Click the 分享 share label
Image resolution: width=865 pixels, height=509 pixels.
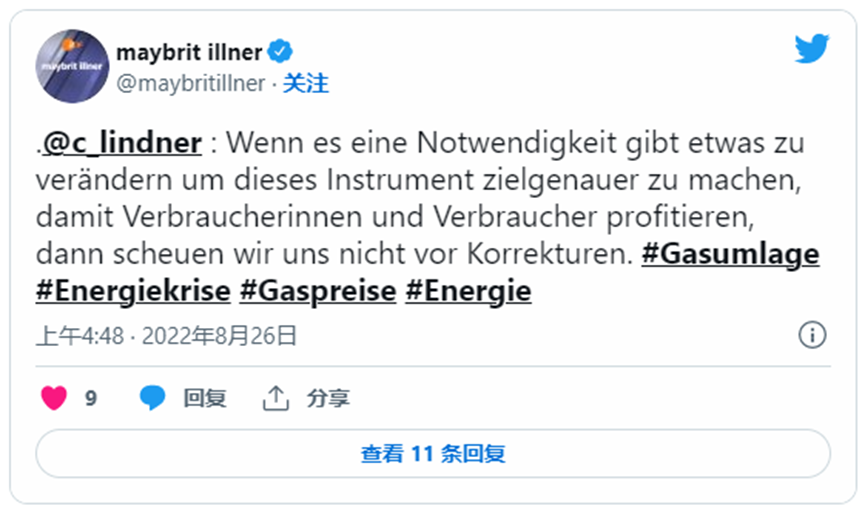pos(328,398)
